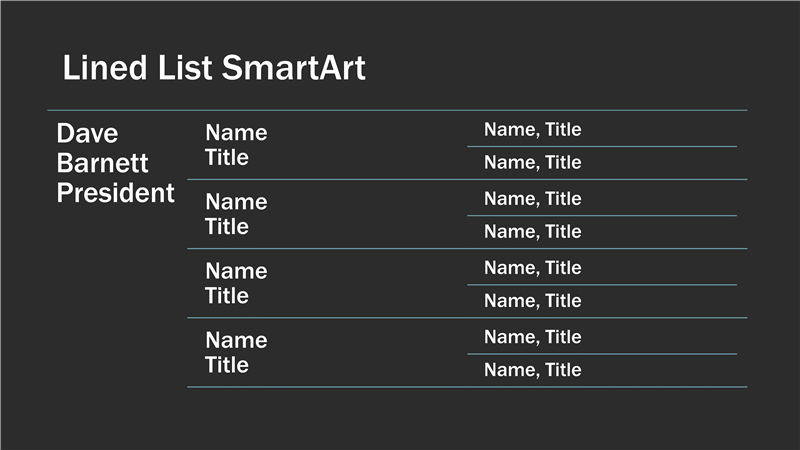Viewport: 800px width, 450px height.
Task: Select the seventh "Name, Title" entry
Action: point(533,337)
